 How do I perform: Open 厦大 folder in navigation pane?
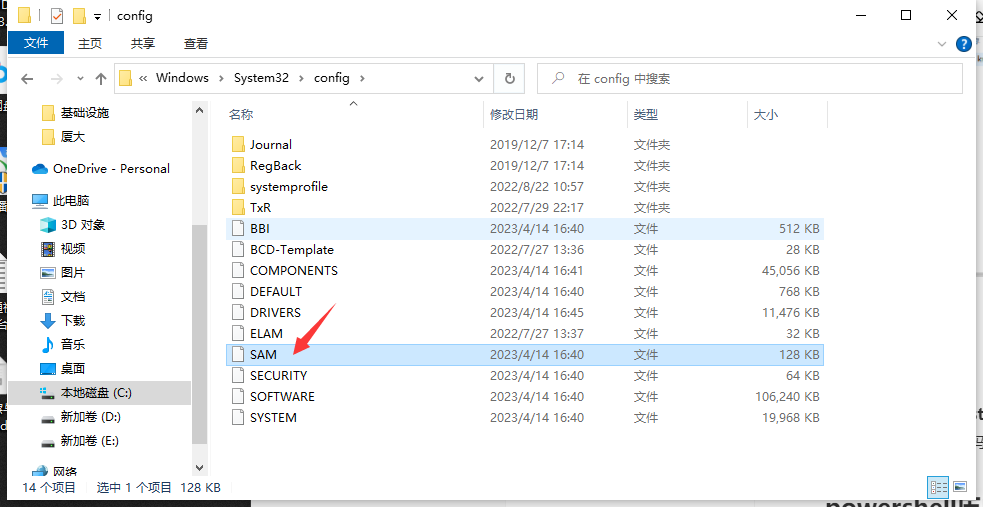click(73, 137)
